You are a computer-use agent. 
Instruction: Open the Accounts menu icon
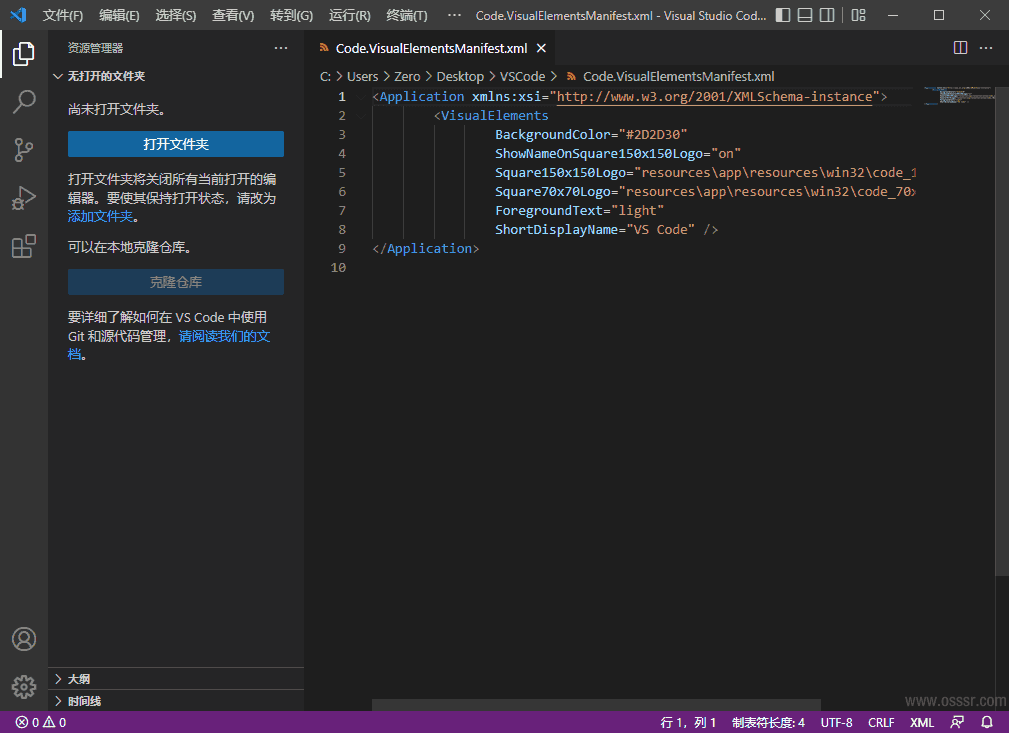point(24,639)
